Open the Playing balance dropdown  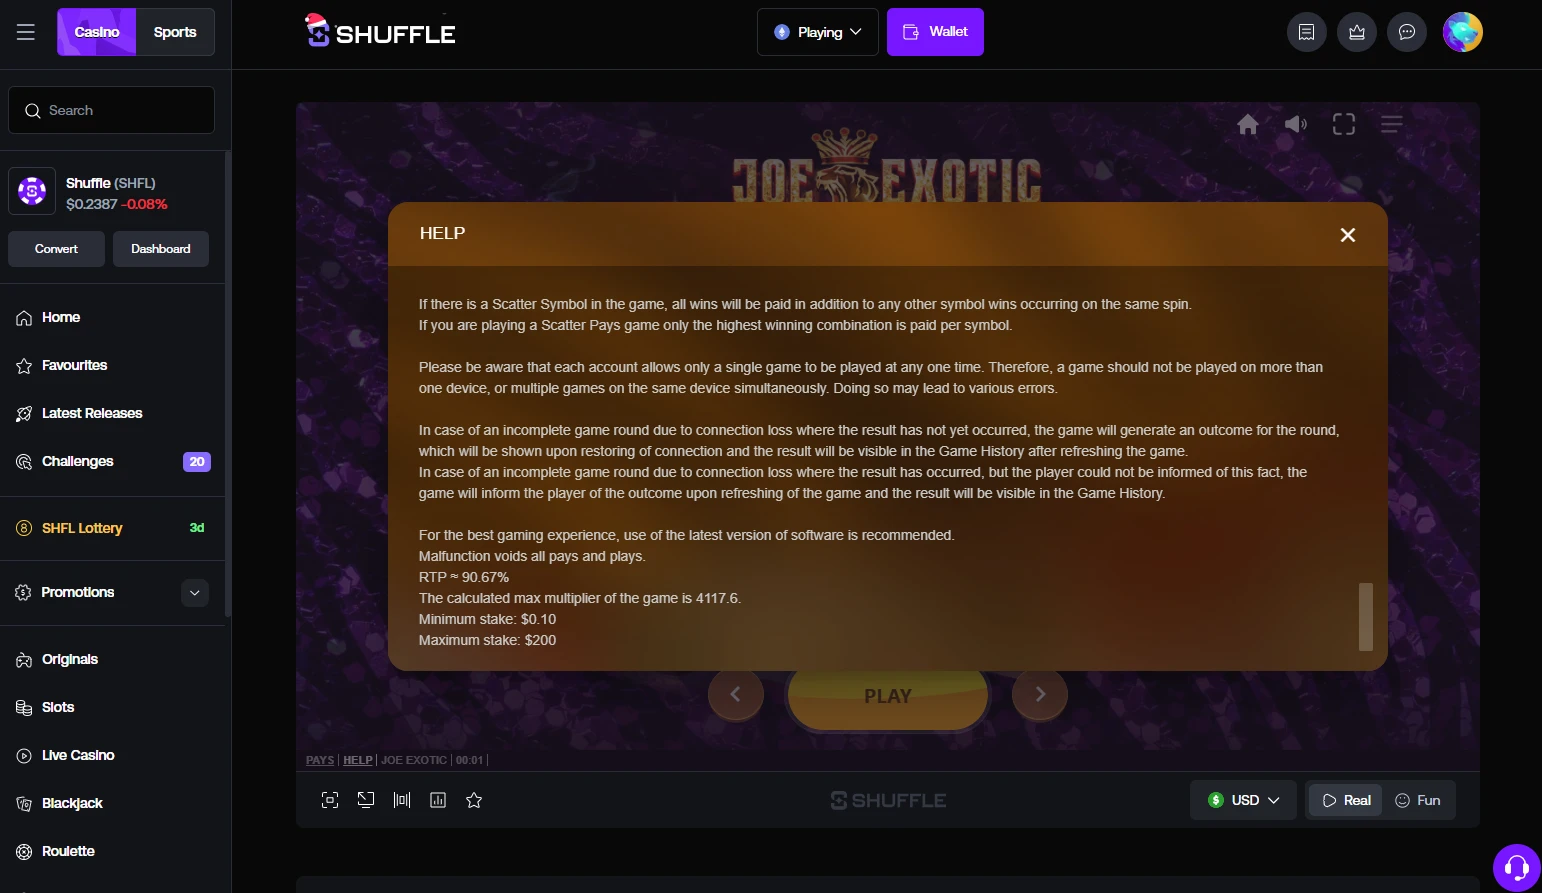click(x=818, y=32)
